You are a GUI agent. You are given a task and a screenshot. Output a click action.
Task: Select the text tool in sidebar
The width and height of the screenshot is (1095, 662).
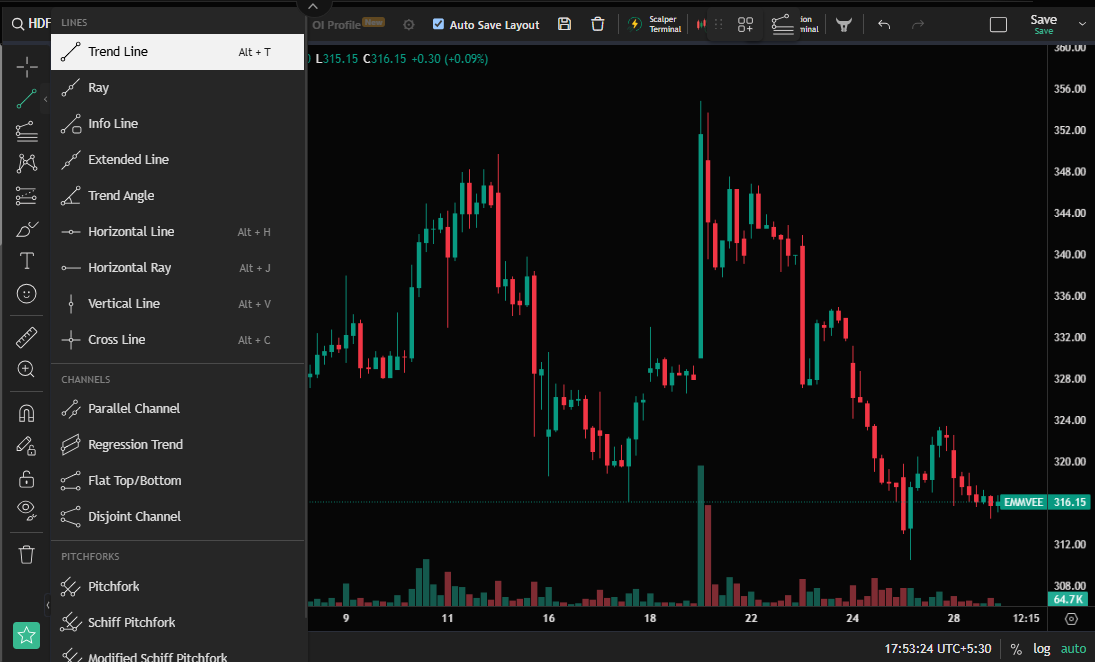27,261
